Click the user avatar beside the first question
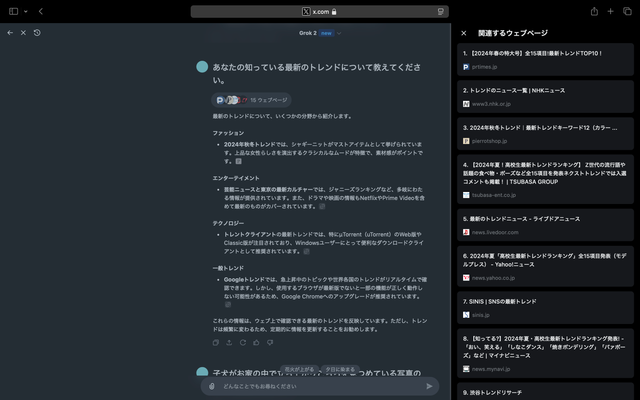This screenshot has height=400, width=640. 202,67
